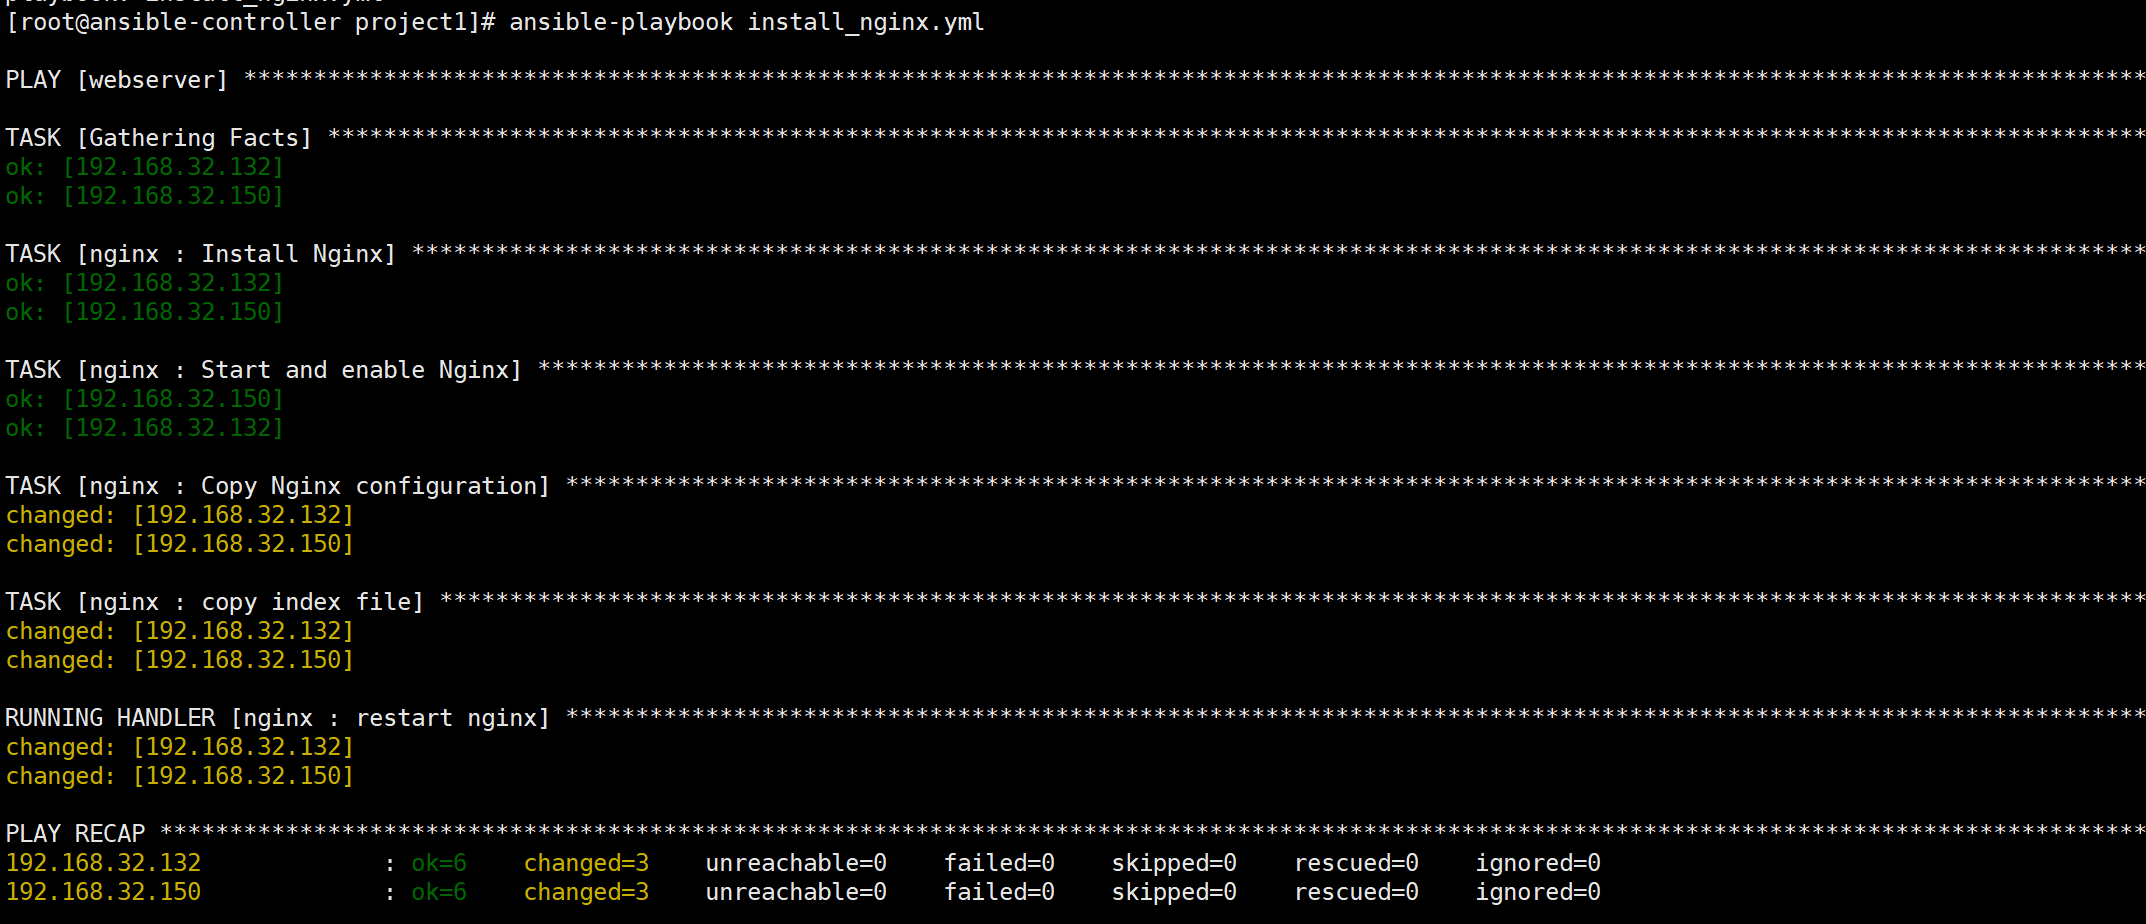Click "unreachable=0" in the 192.168.32.132 recap row
Image resolution: width=2146 pixels, height=924 pixels.
pyautogui.click(x=796, y=863)
